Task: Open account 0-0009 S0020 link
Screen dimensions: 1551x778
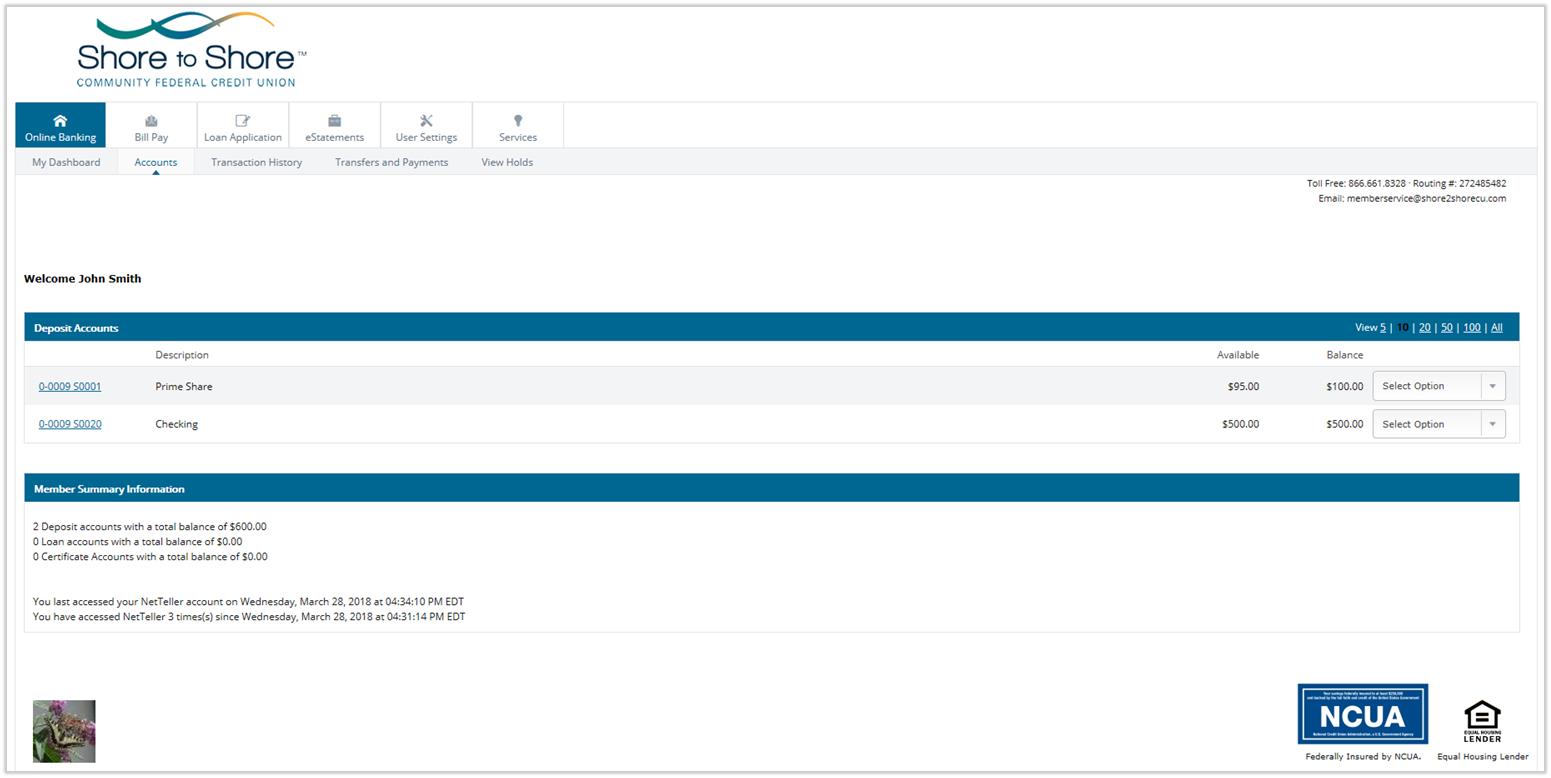Action: tap(70, 424)
